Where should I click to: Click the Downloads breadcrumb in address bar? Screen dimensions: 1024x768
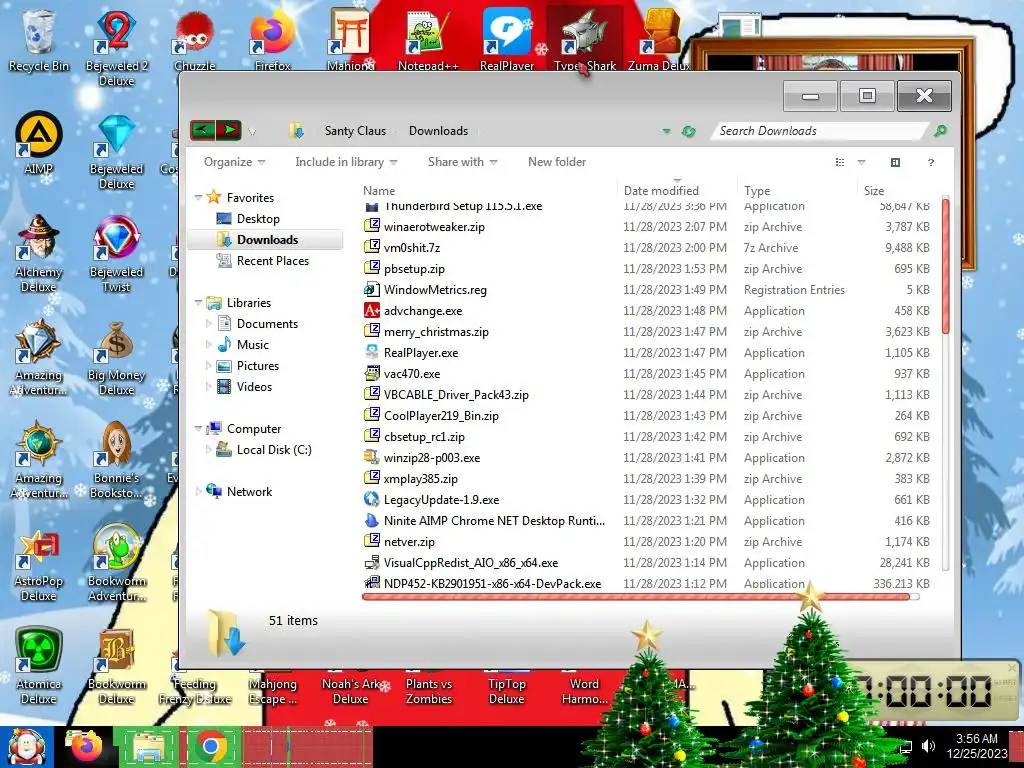coord(438,131)
